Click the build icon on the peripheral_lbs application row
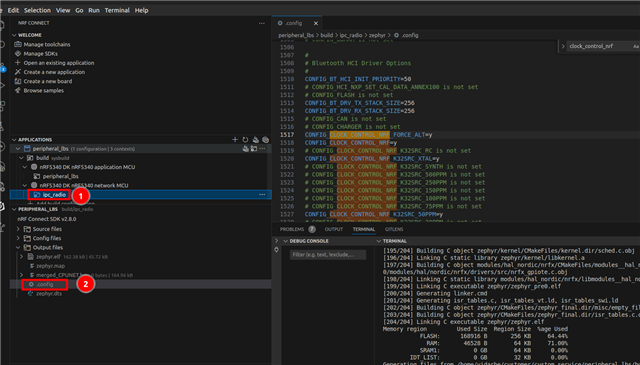Screen dimensions: 640x365 pyautogui.click(x=246, y=149)
